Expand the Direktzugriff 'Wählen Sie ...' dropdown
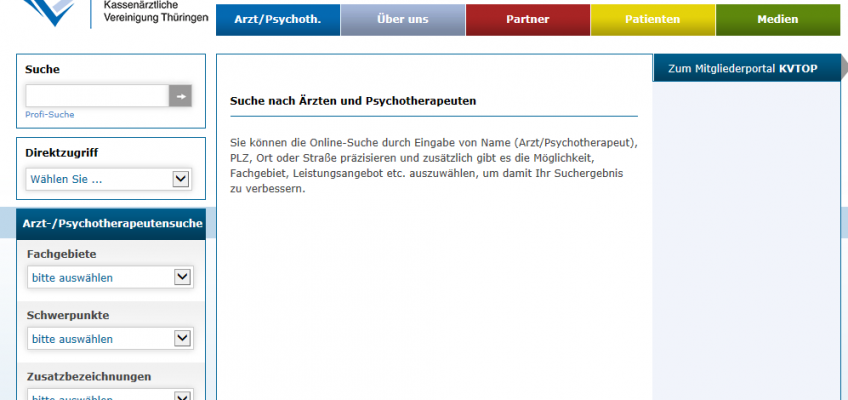The height and width of the screenshot is (400, 848). coord(108,179)
